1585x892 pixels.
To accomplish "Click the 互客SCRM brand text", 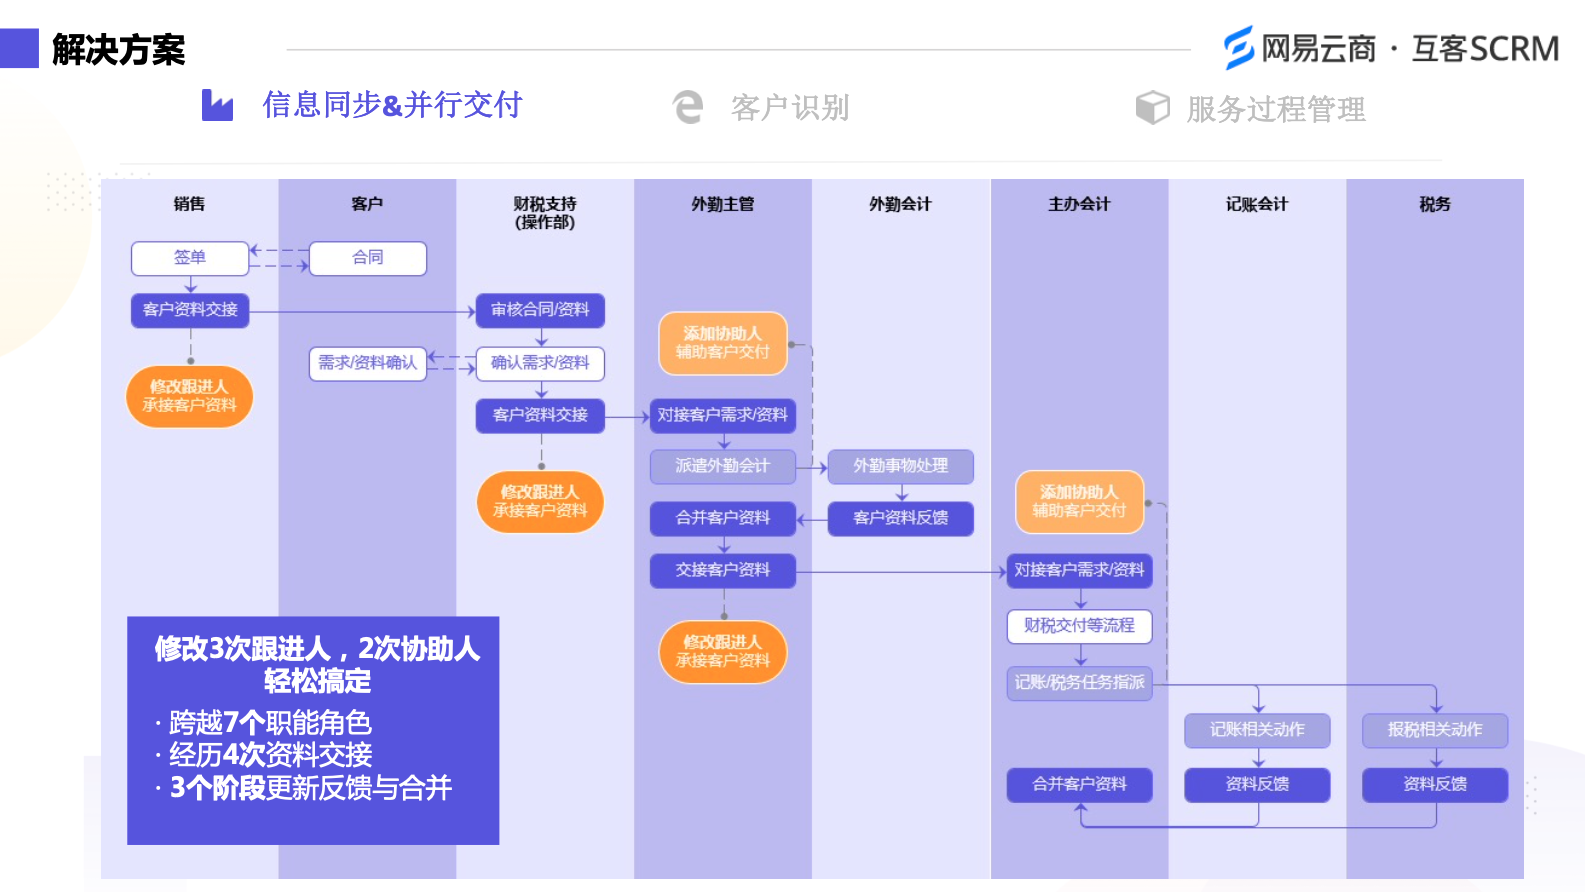I will tap(1484, 49).
